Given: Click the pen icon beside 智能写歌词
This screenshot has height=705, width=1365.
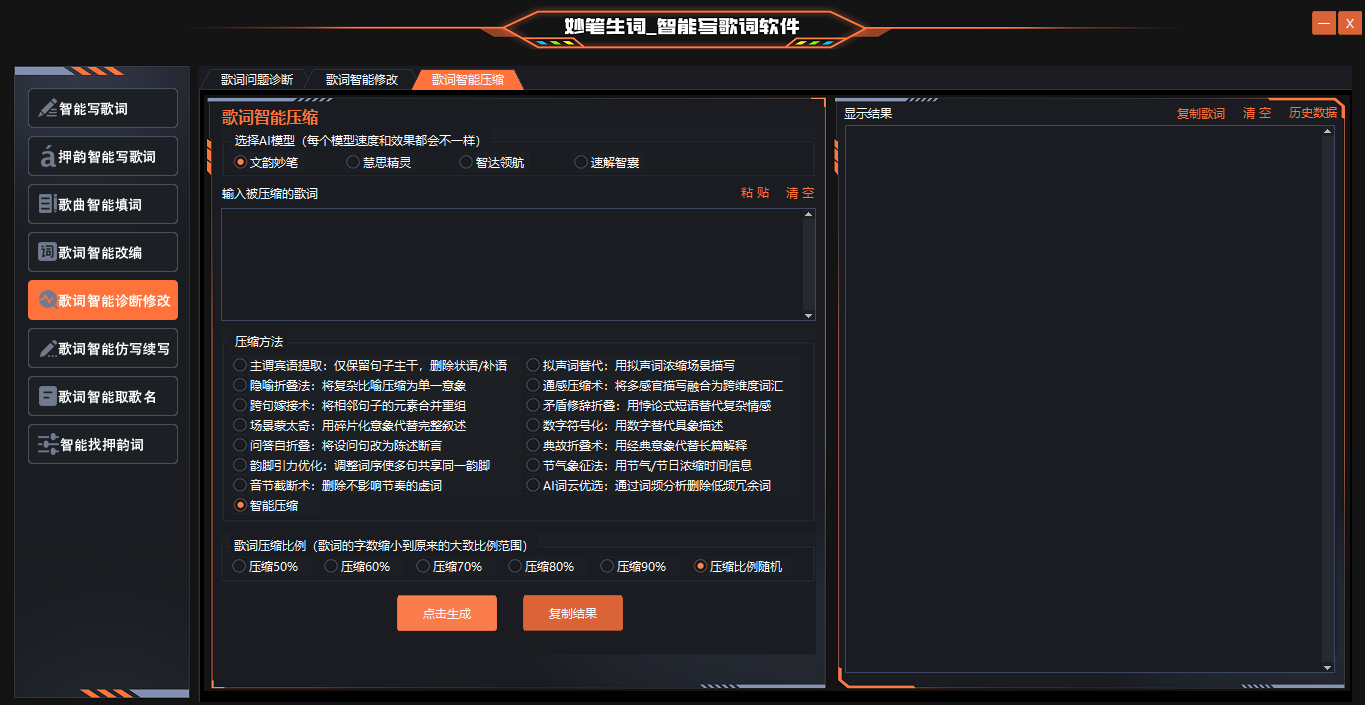Looking at the screenshot, I should [x=47, y=108].
